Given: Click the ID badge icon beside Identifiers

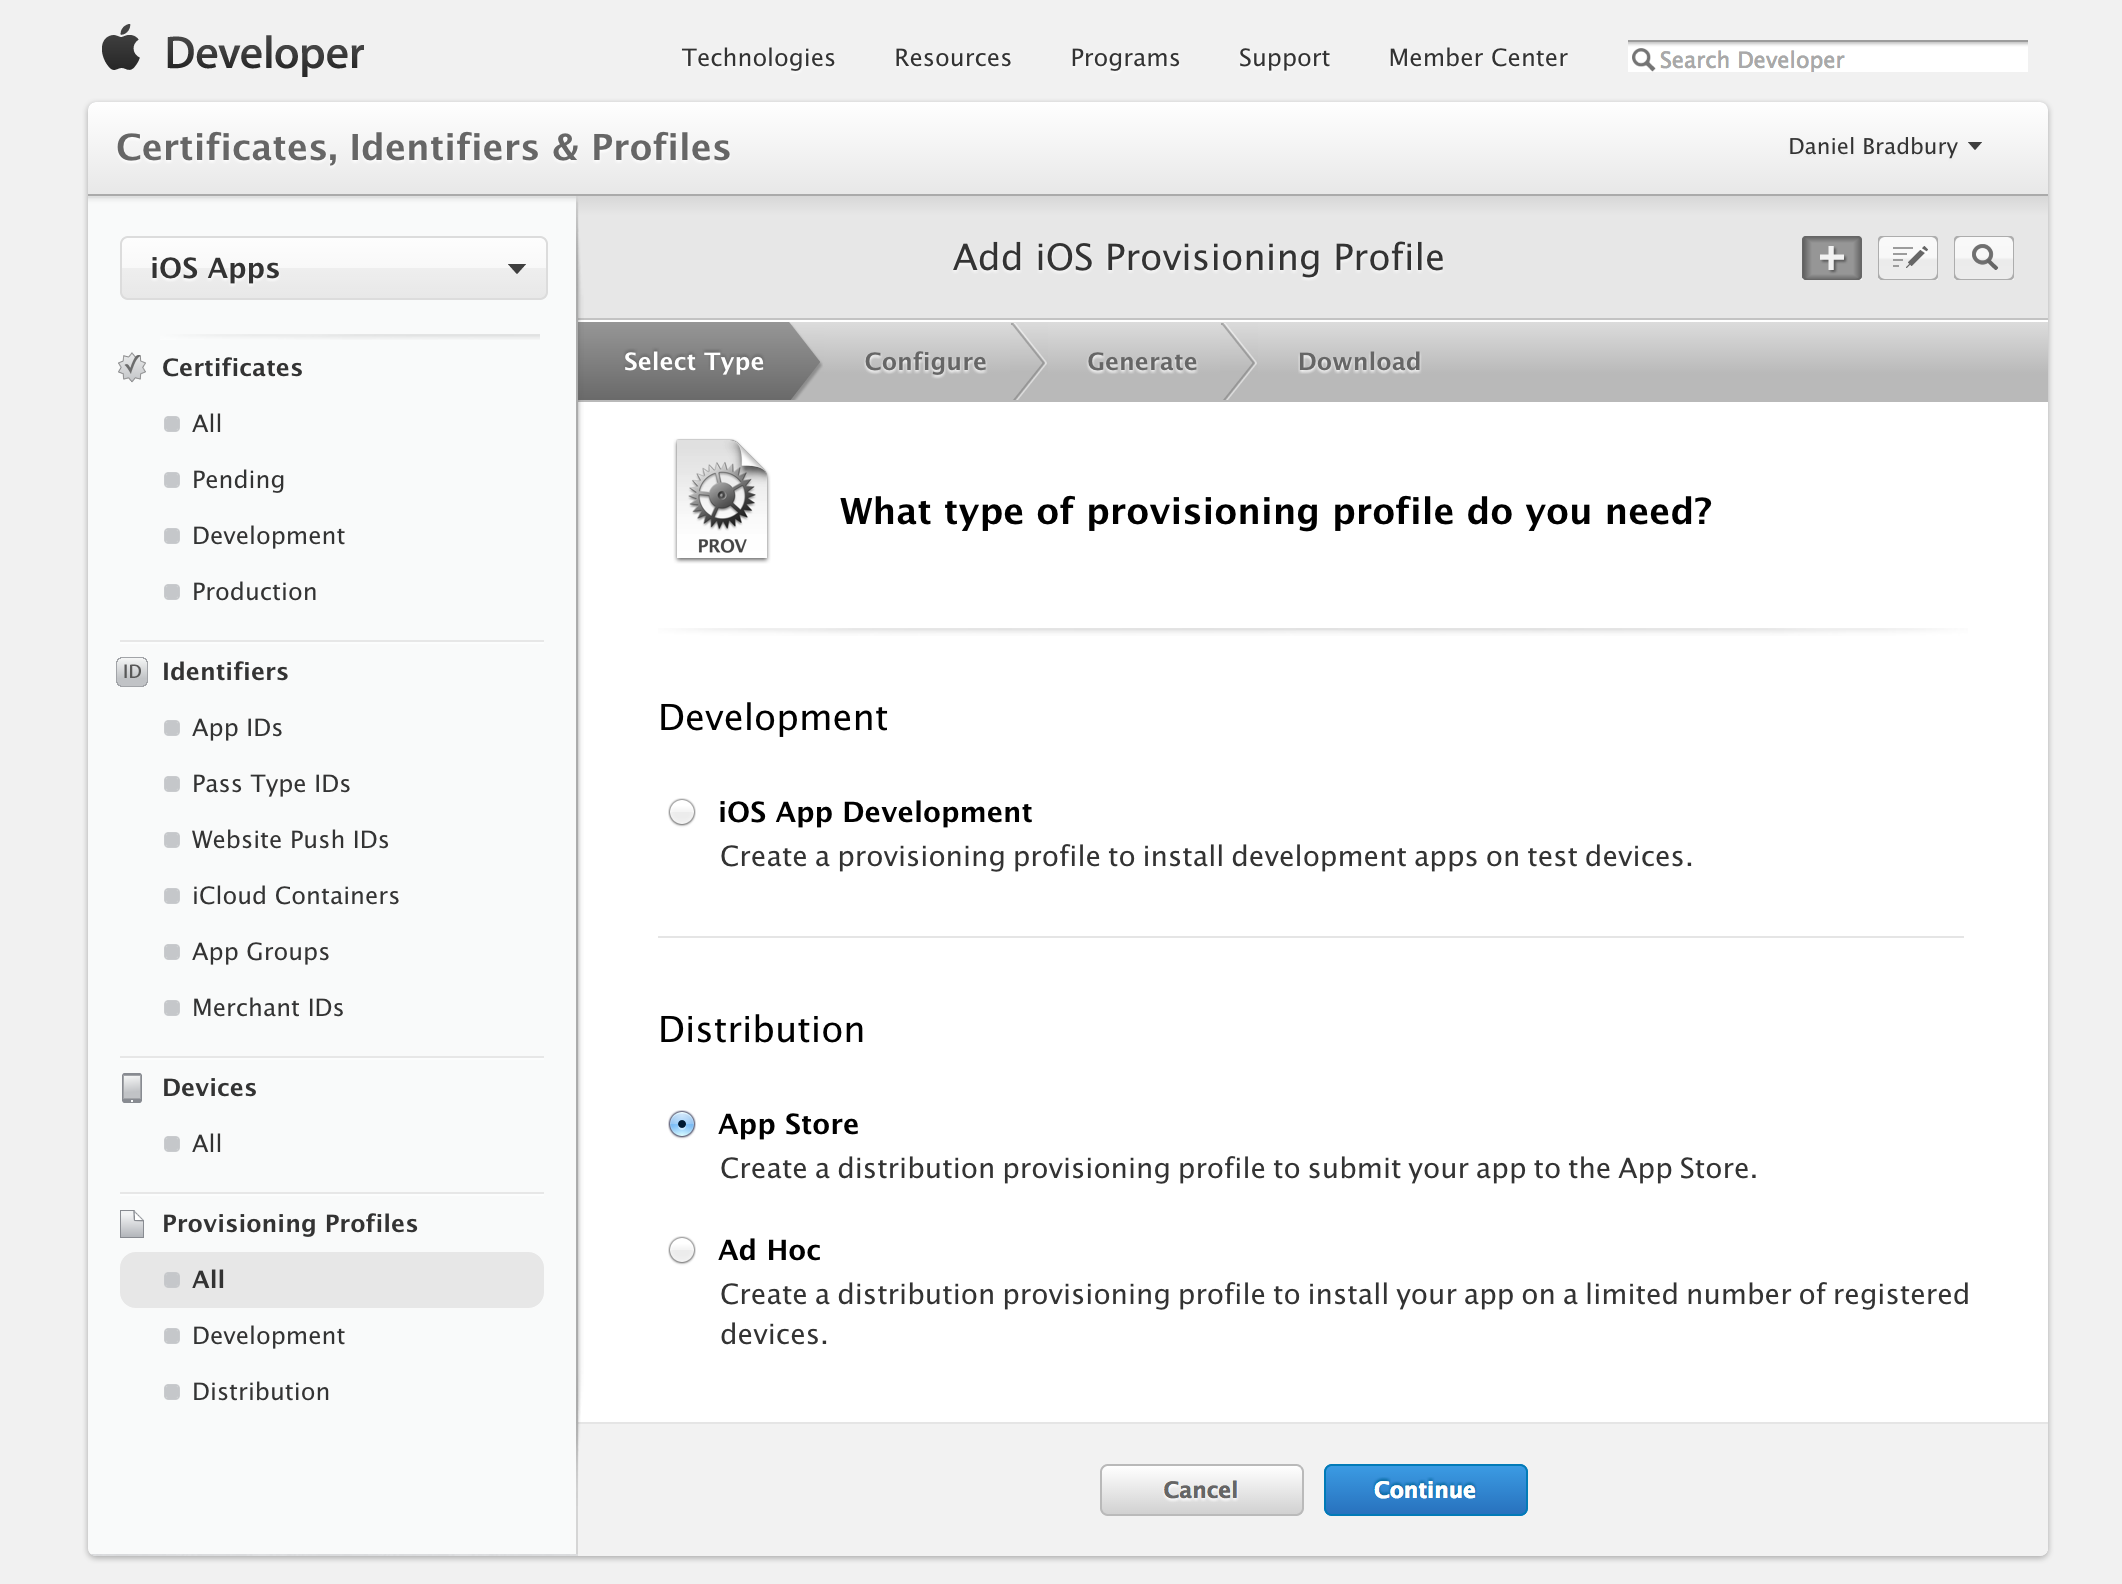Looking at the screenshot, I should coord(132,671).
